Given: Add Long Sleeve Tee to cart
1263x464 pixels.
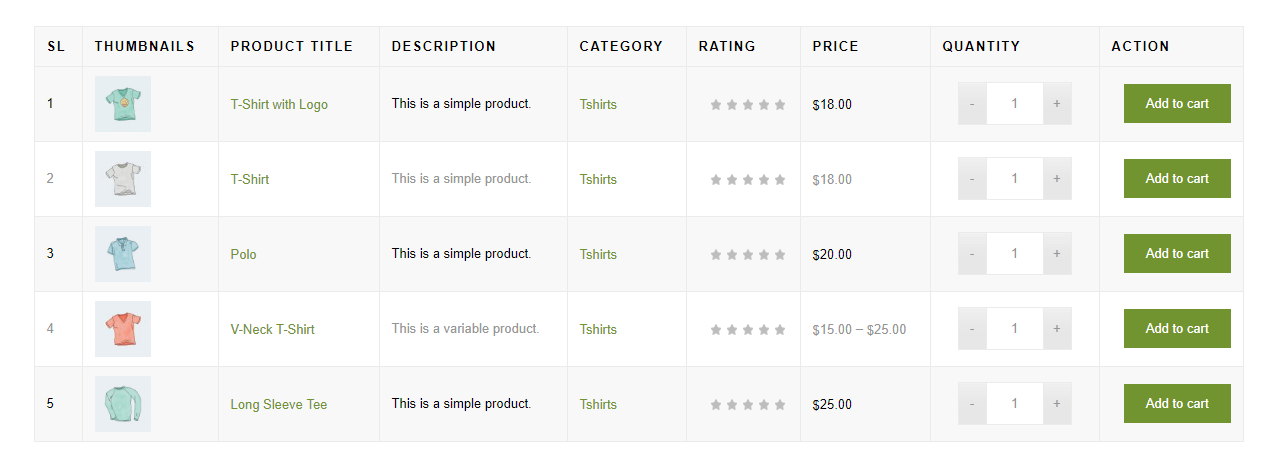Looking at the screenshot, I should [1176, 404].
